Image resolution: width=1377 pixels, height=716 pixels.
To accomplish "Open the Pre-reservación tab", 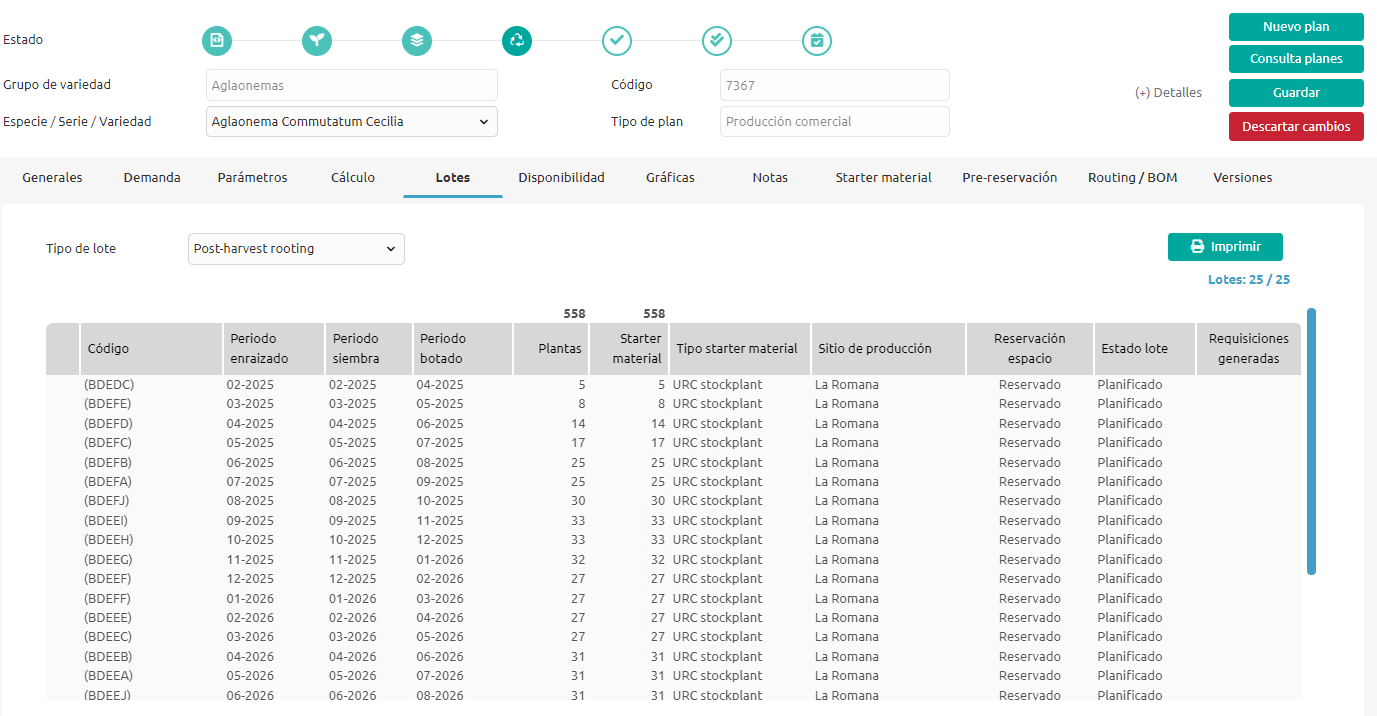I will click(1009, 178).
